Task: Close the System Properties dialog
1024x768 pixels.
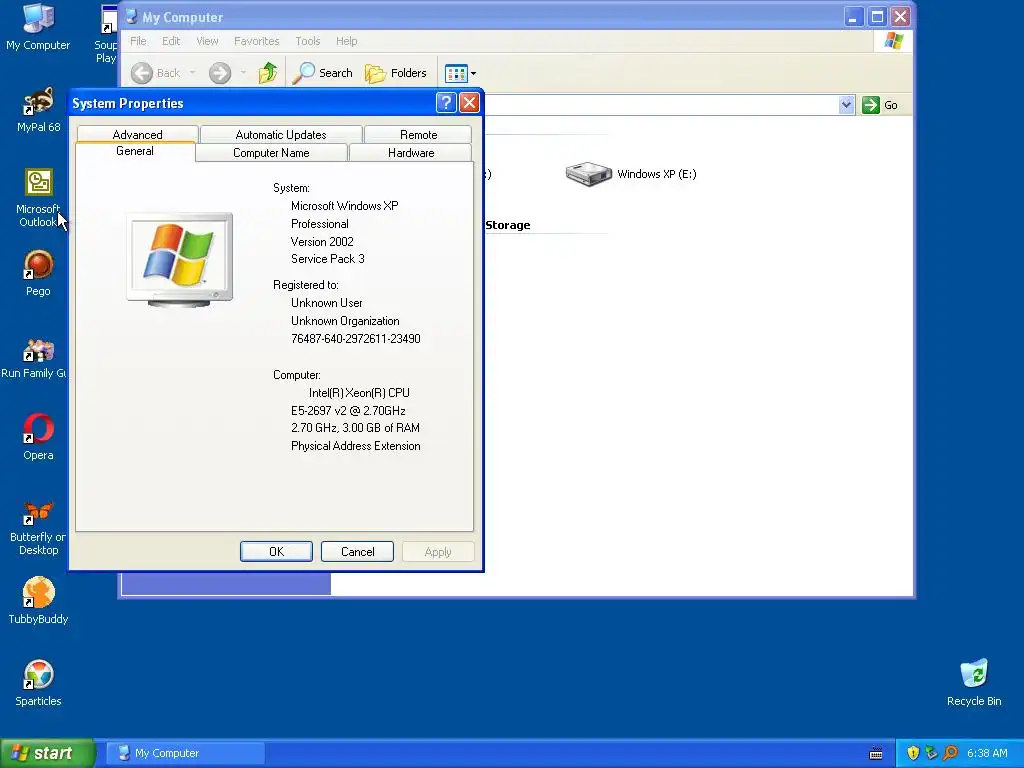Action: point(469,103)
